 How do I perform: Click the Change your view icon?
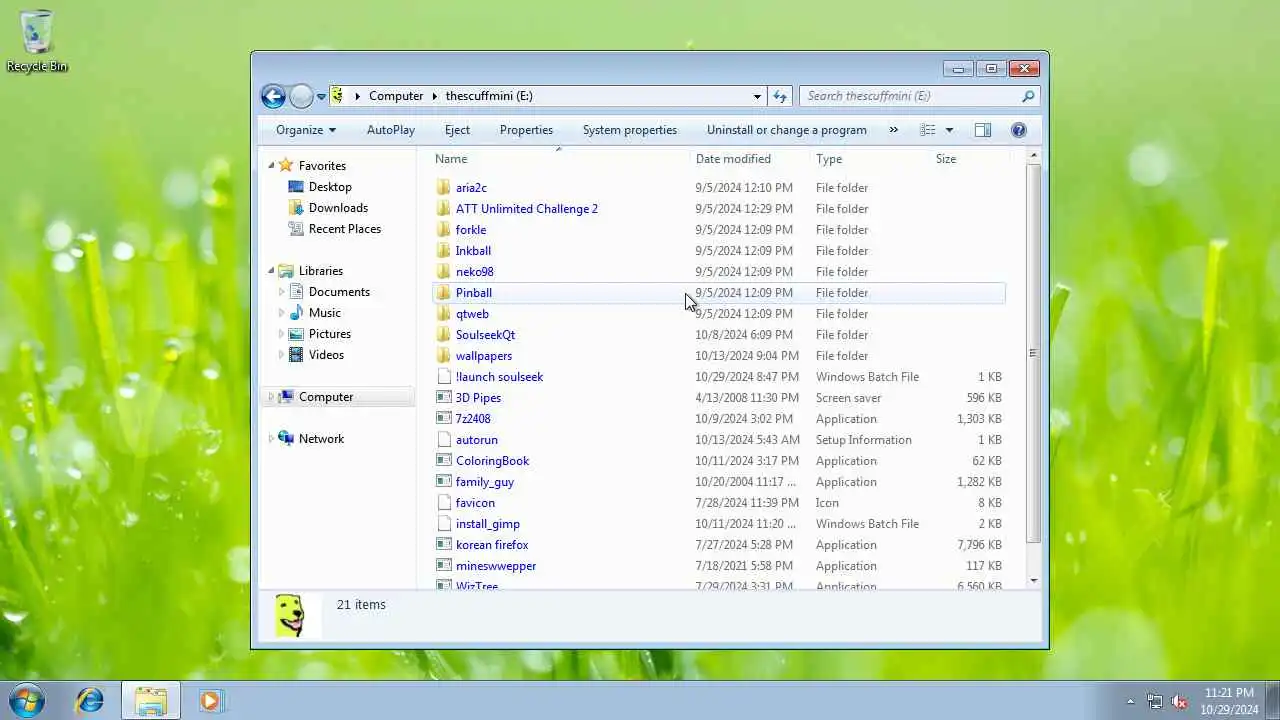pyautogui.click(x=928, y=130)
